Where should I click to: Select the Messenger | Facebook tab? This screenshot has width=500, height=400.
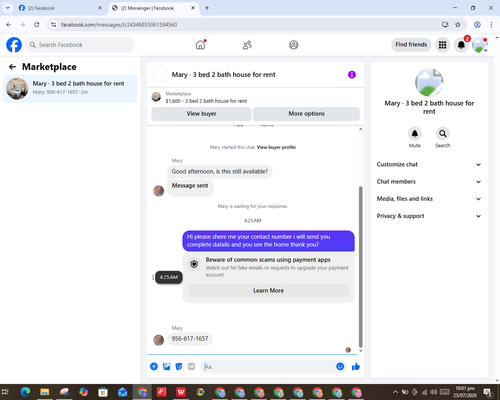click(x=153, y=8)
